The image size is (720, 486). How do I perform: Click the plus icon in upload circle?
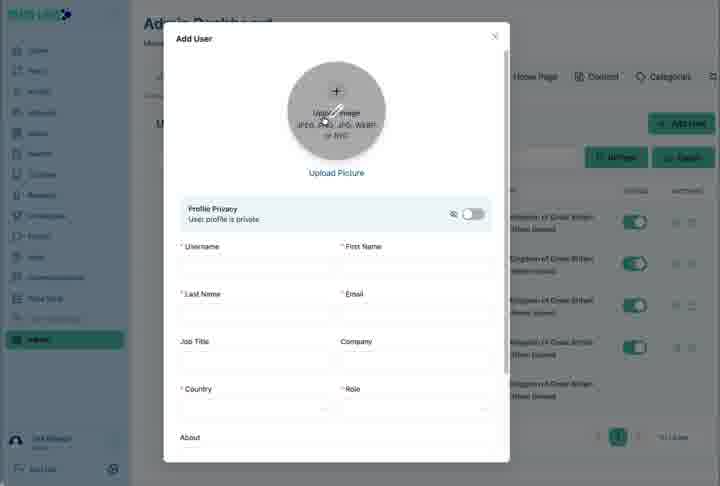[x=337, y=91]
